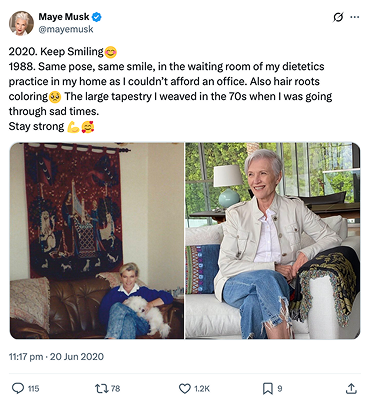Click the reply speech bubble icon
Viewport: 369px width, 406px height.
pos(18,388)
